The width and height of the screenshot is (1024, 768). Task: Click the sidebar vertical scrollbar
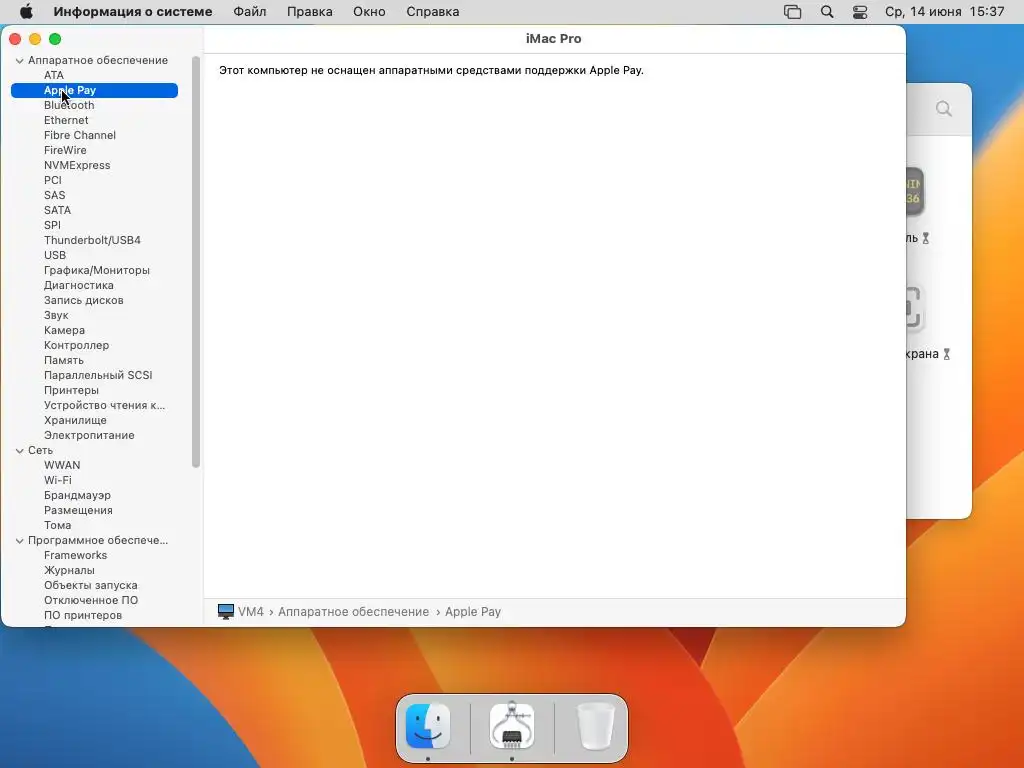[x=195, y=262]
